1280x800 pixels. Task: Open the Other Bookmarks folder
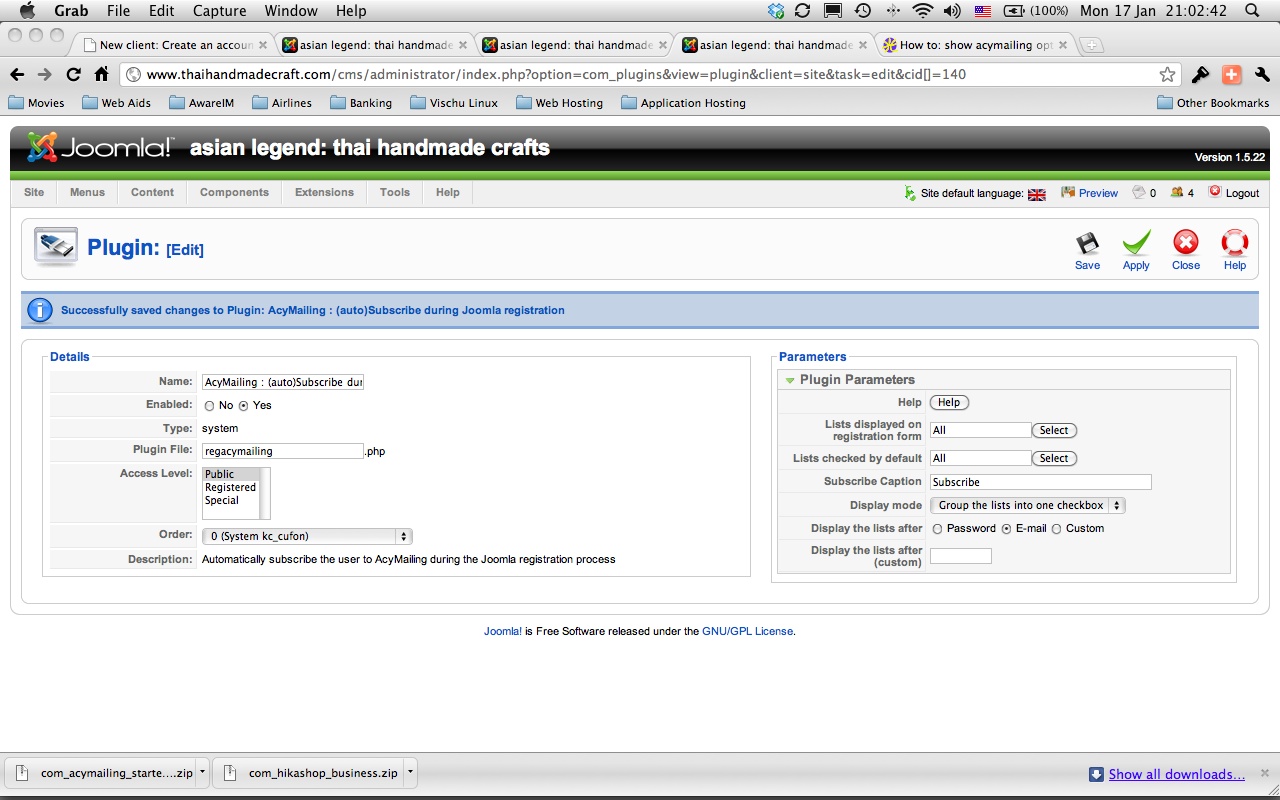point(1213,103)
